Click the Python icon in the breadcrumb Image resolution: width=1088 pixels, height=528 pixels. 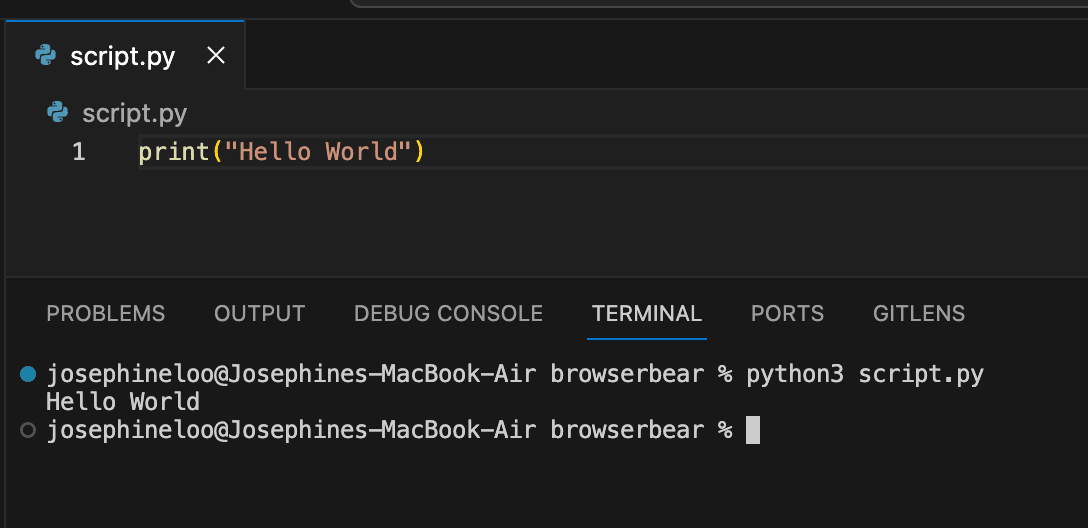point(58,112)
